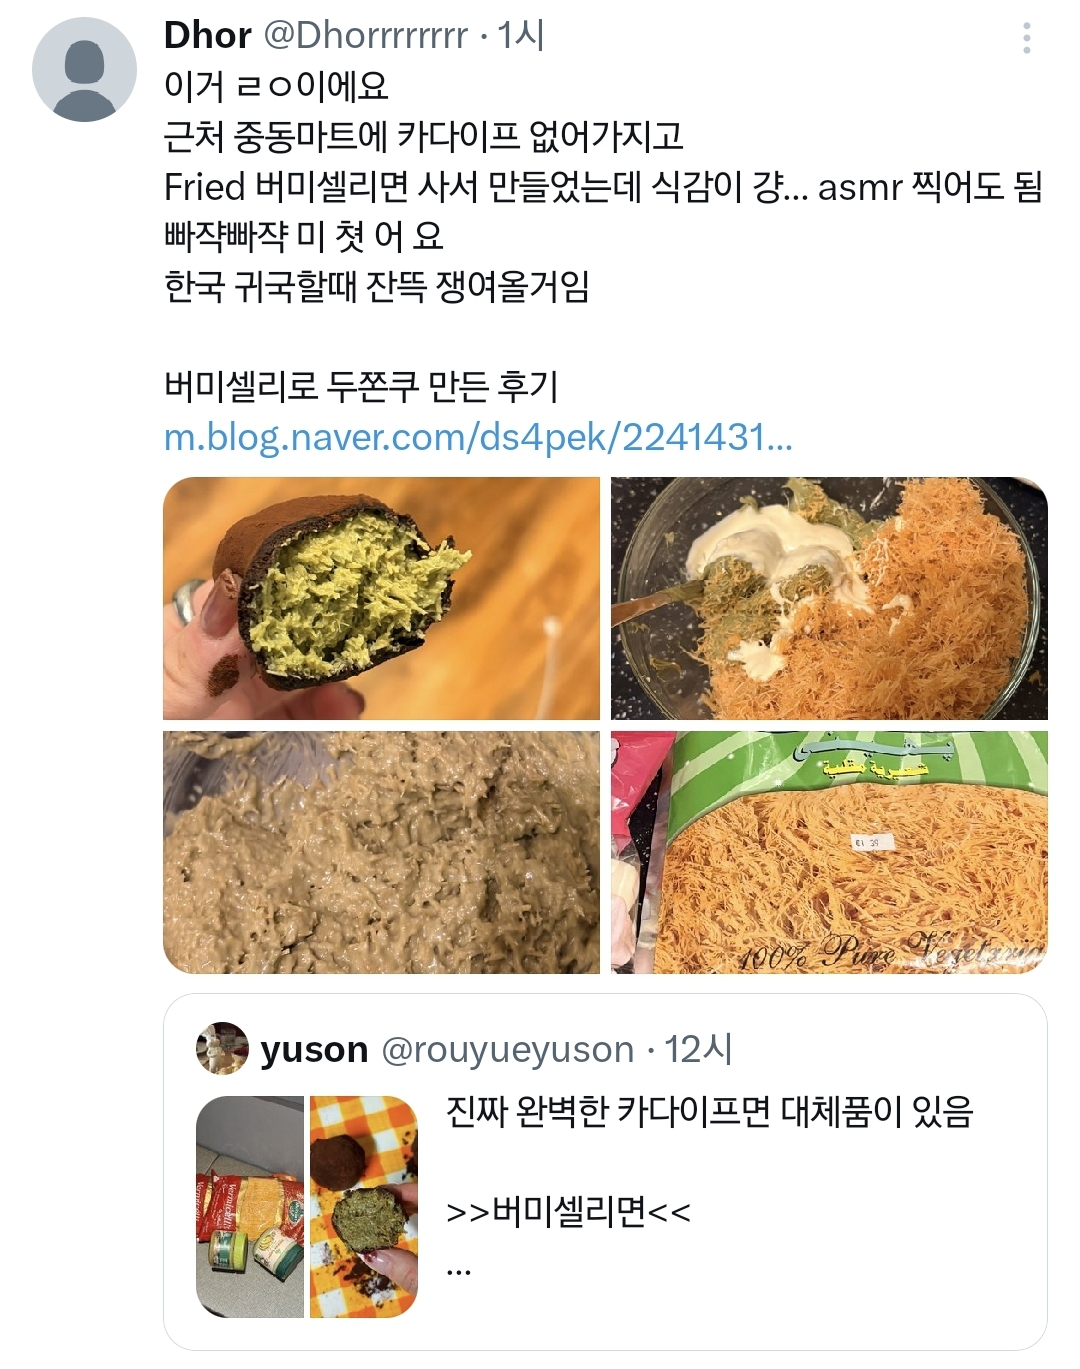View photo of cut chocolate cookie with green filling
This screenshot has width=1080, height=1369.
pos(381,598)
